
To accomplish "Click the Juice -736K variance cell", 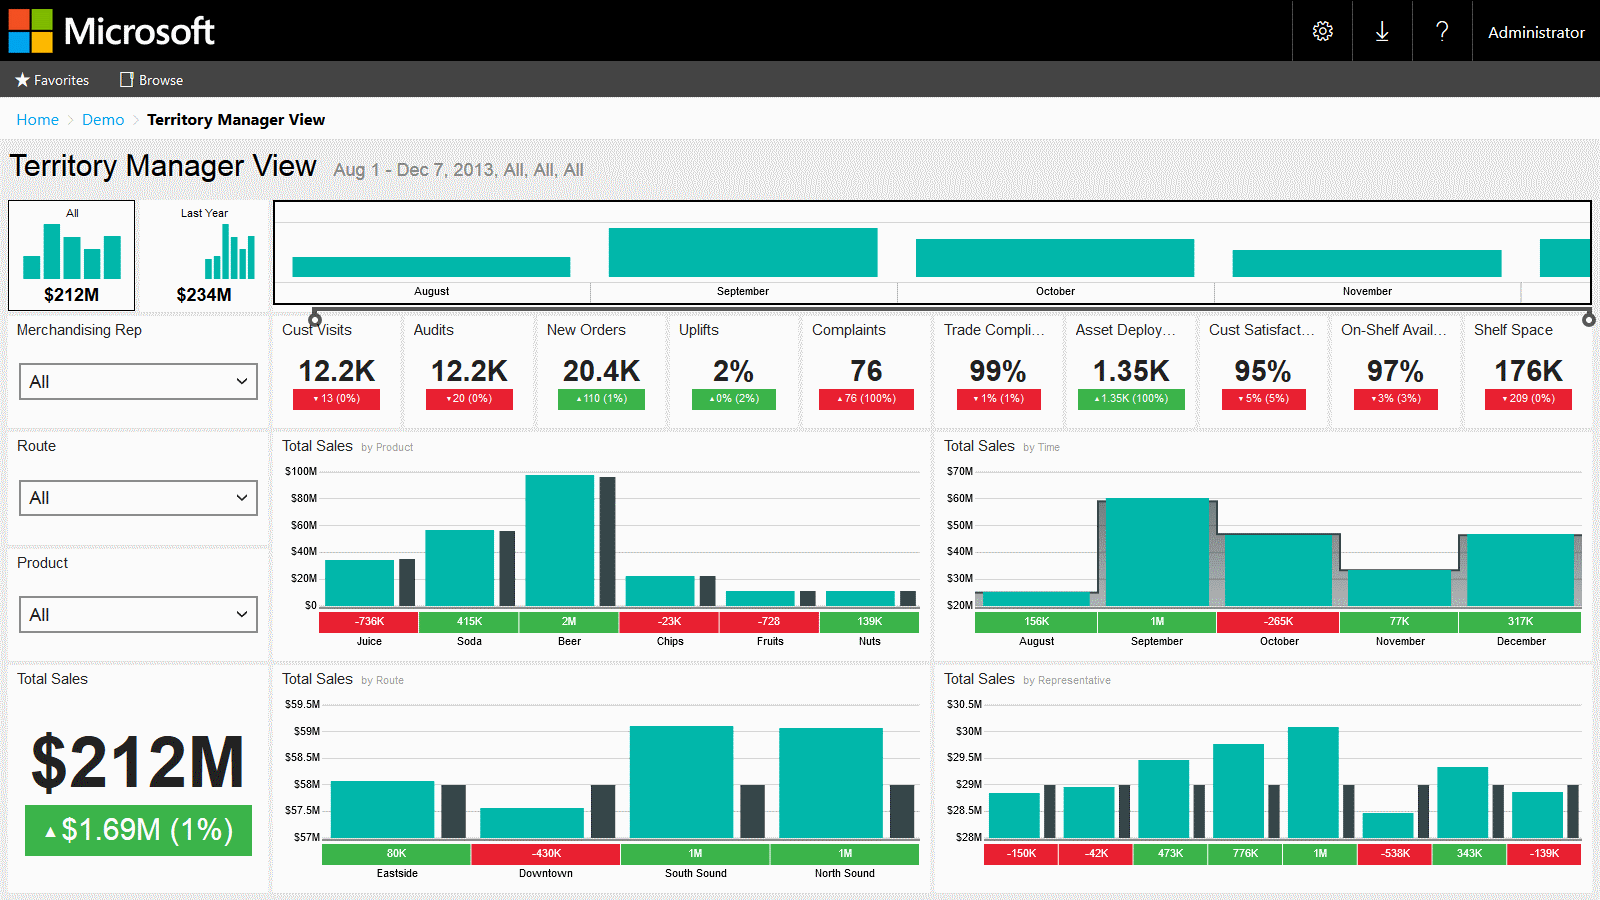I will click(369, 622).
